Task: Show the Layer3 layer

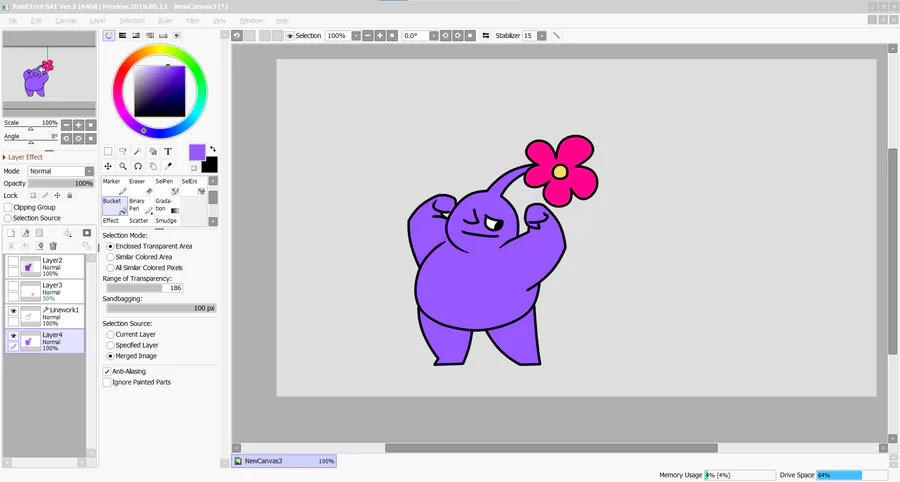Action: click(13, 286)
